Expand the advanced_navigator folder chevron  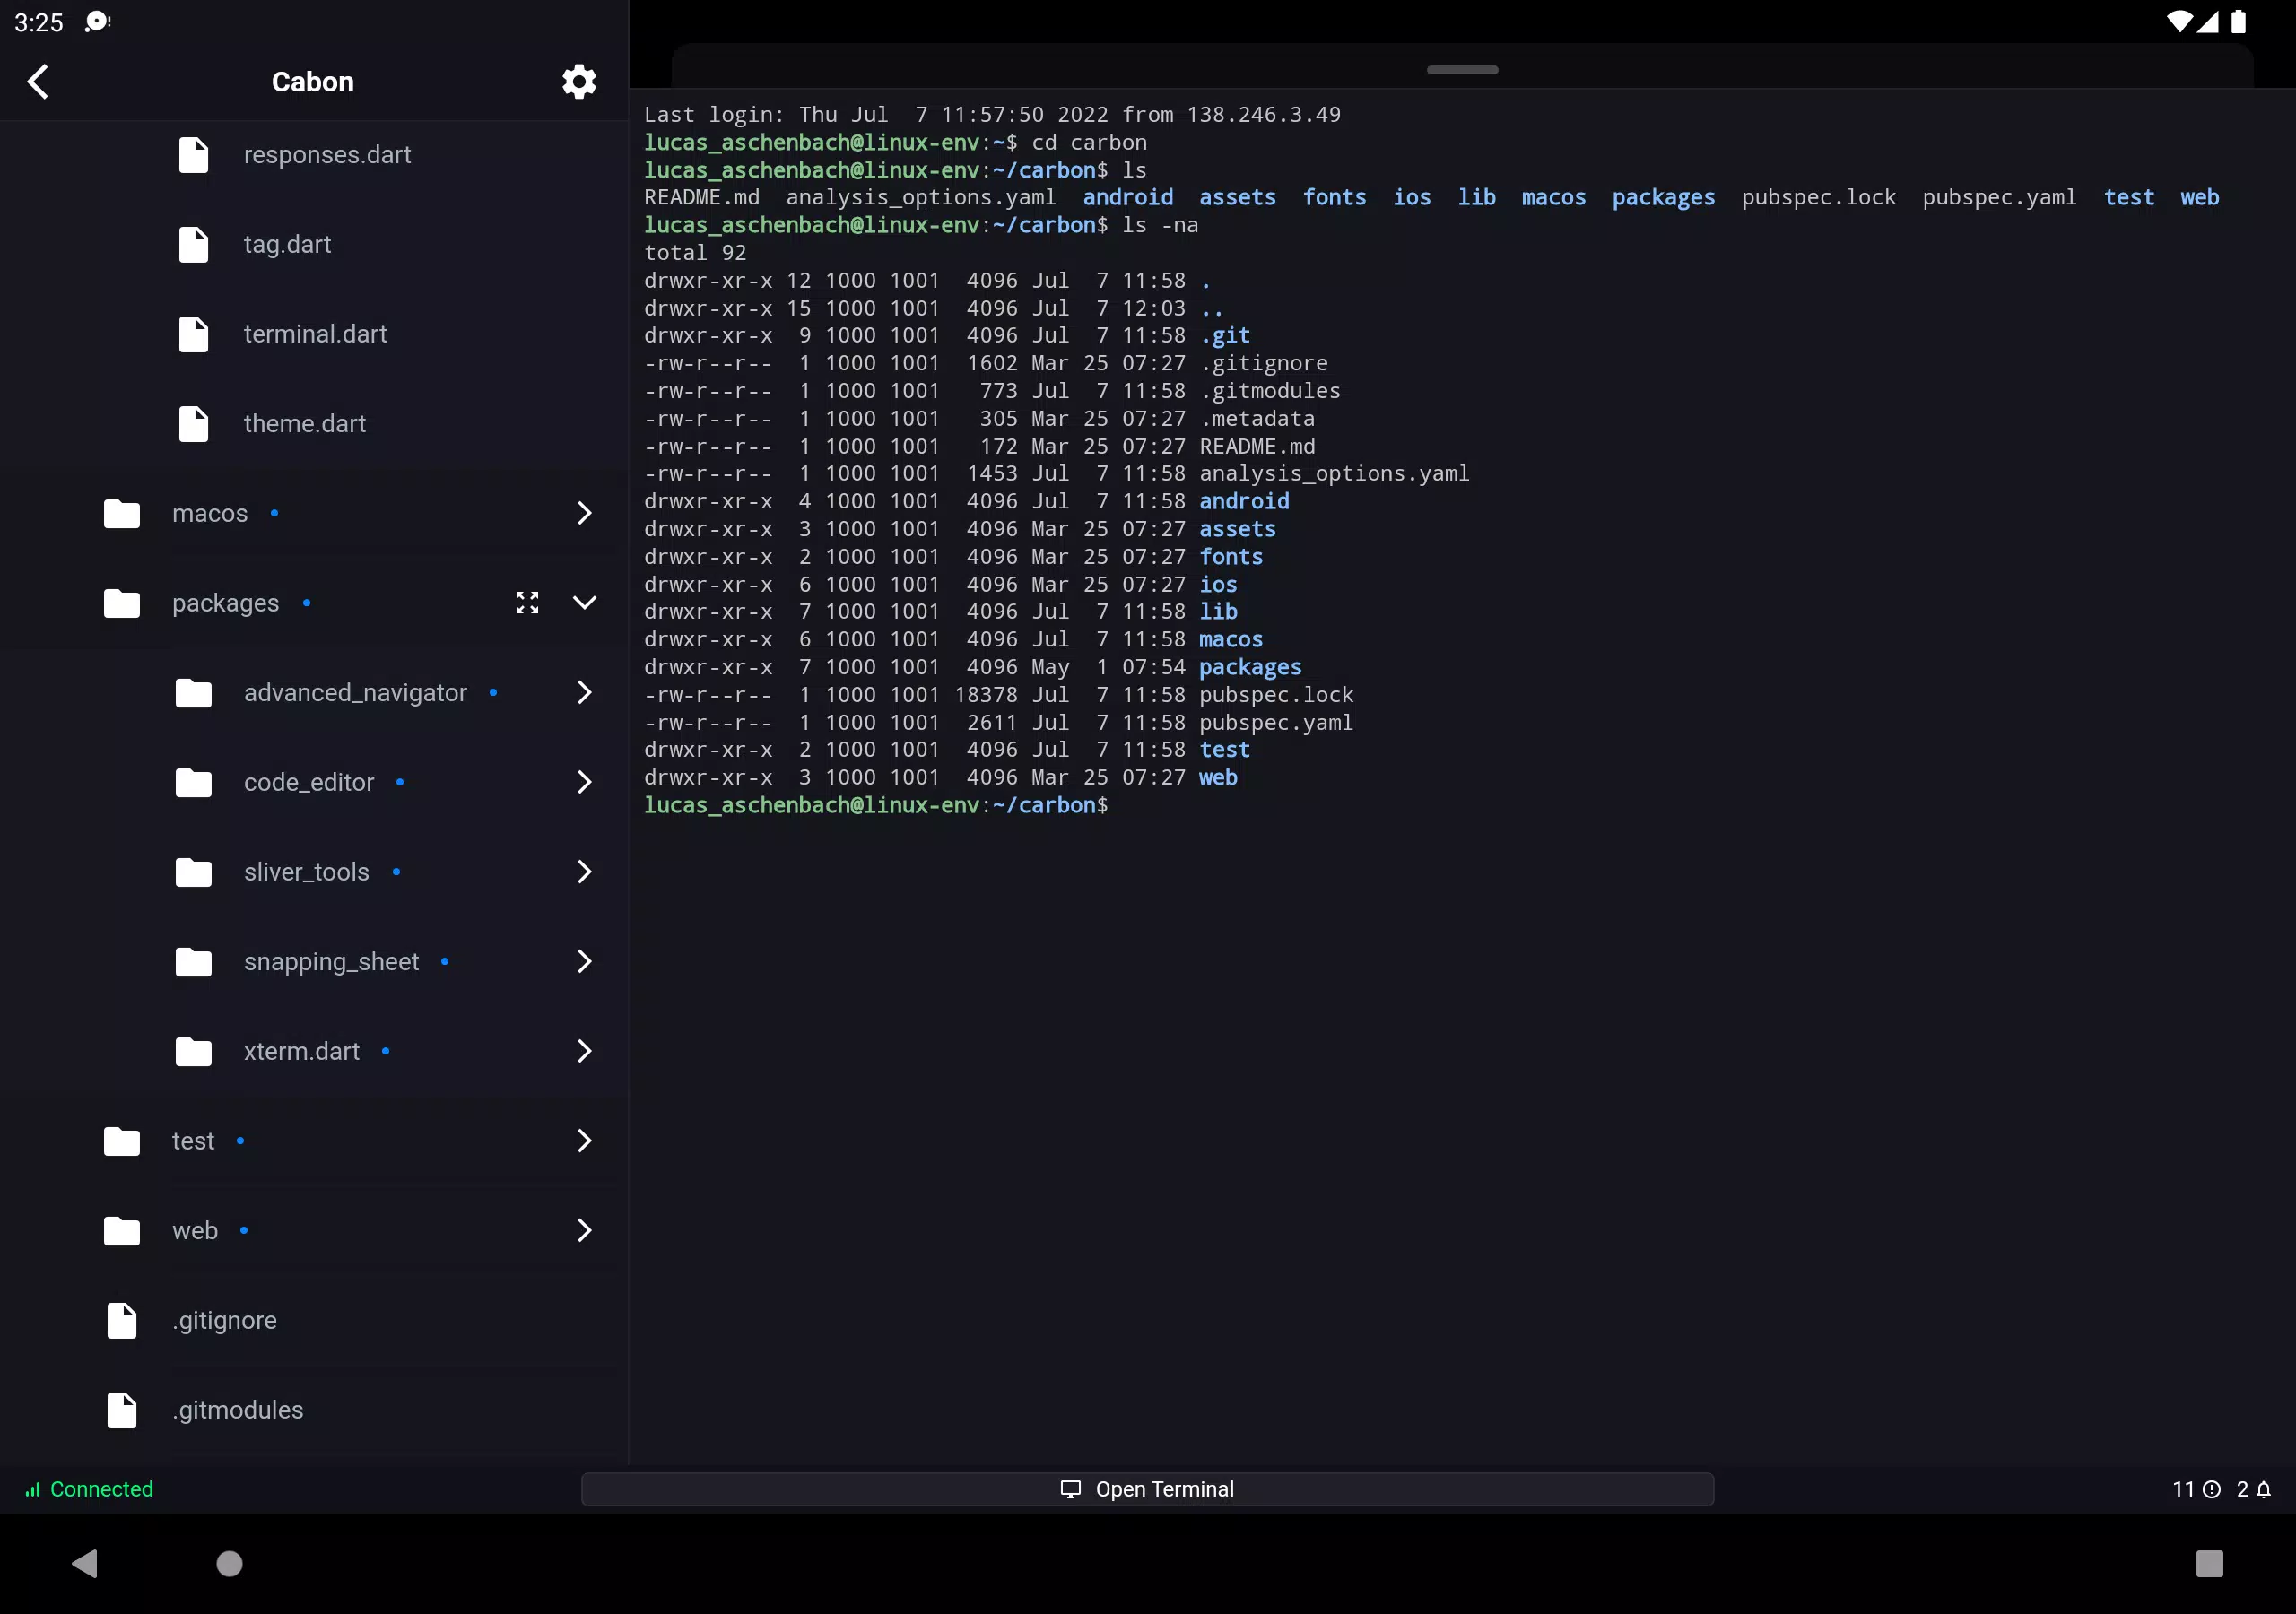click(x=584, y=692)
